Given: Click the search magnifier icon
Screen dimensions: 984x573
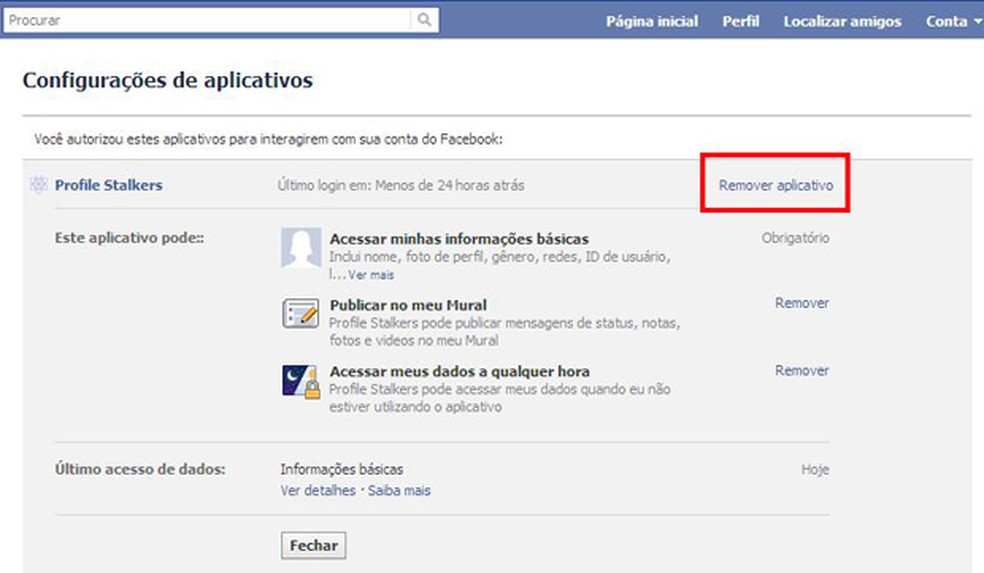Looking at the screenshot, I should coord(424,20).
